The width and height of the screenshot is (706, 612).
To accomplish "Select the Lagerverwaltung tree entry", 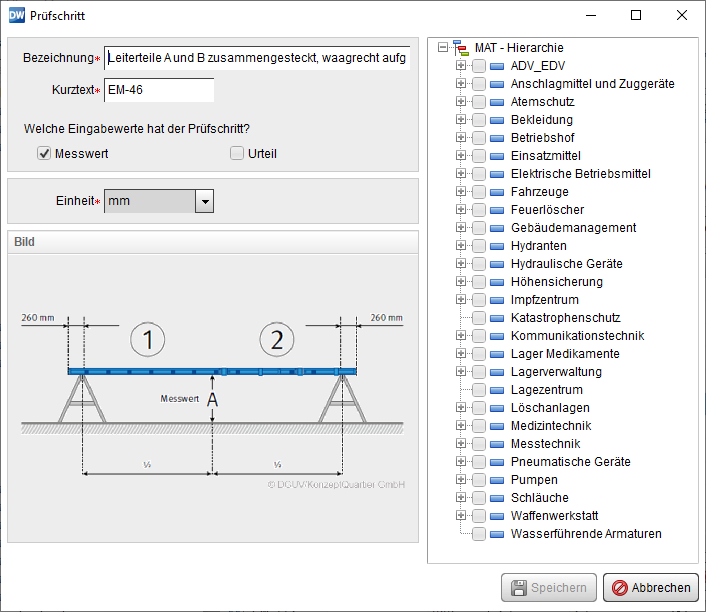I will [556, 372].
